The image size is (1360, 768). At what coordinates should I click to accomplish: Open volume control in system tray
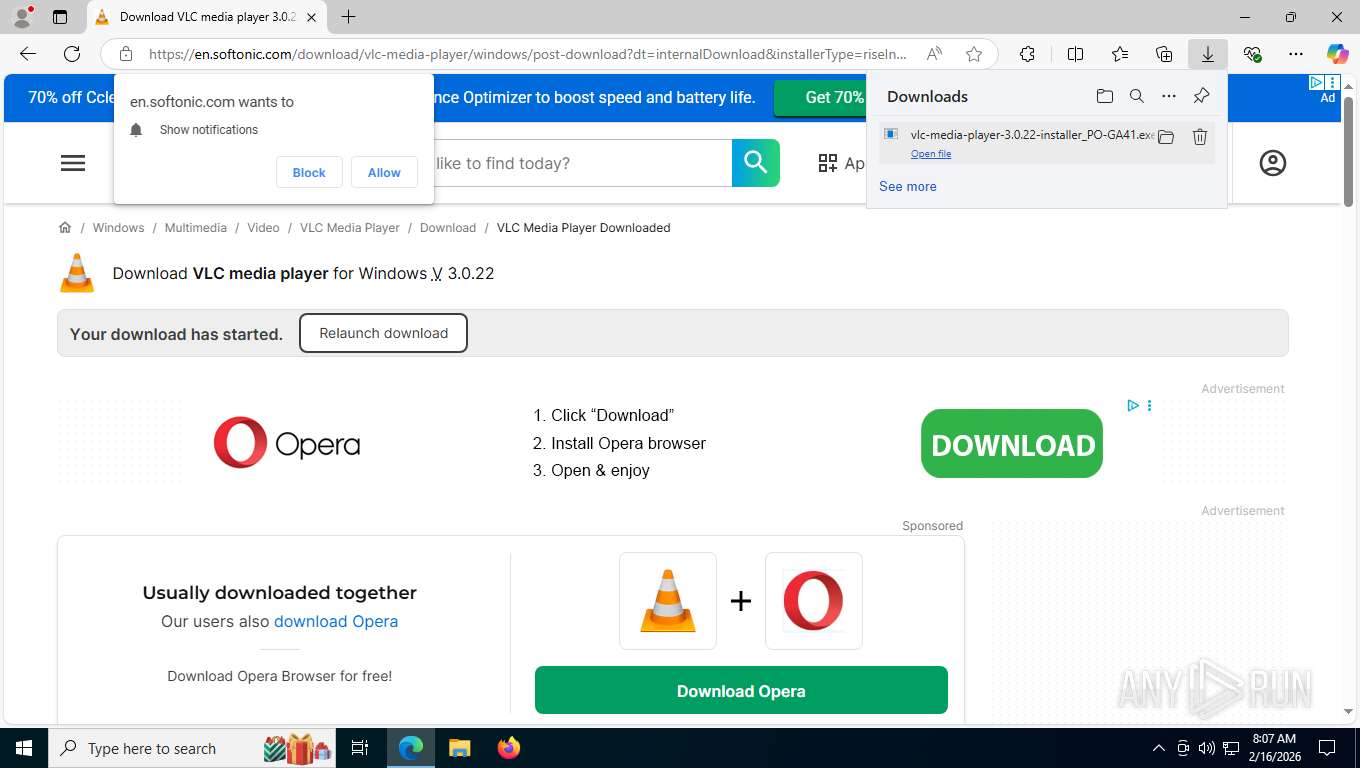tap(1207, 748)
